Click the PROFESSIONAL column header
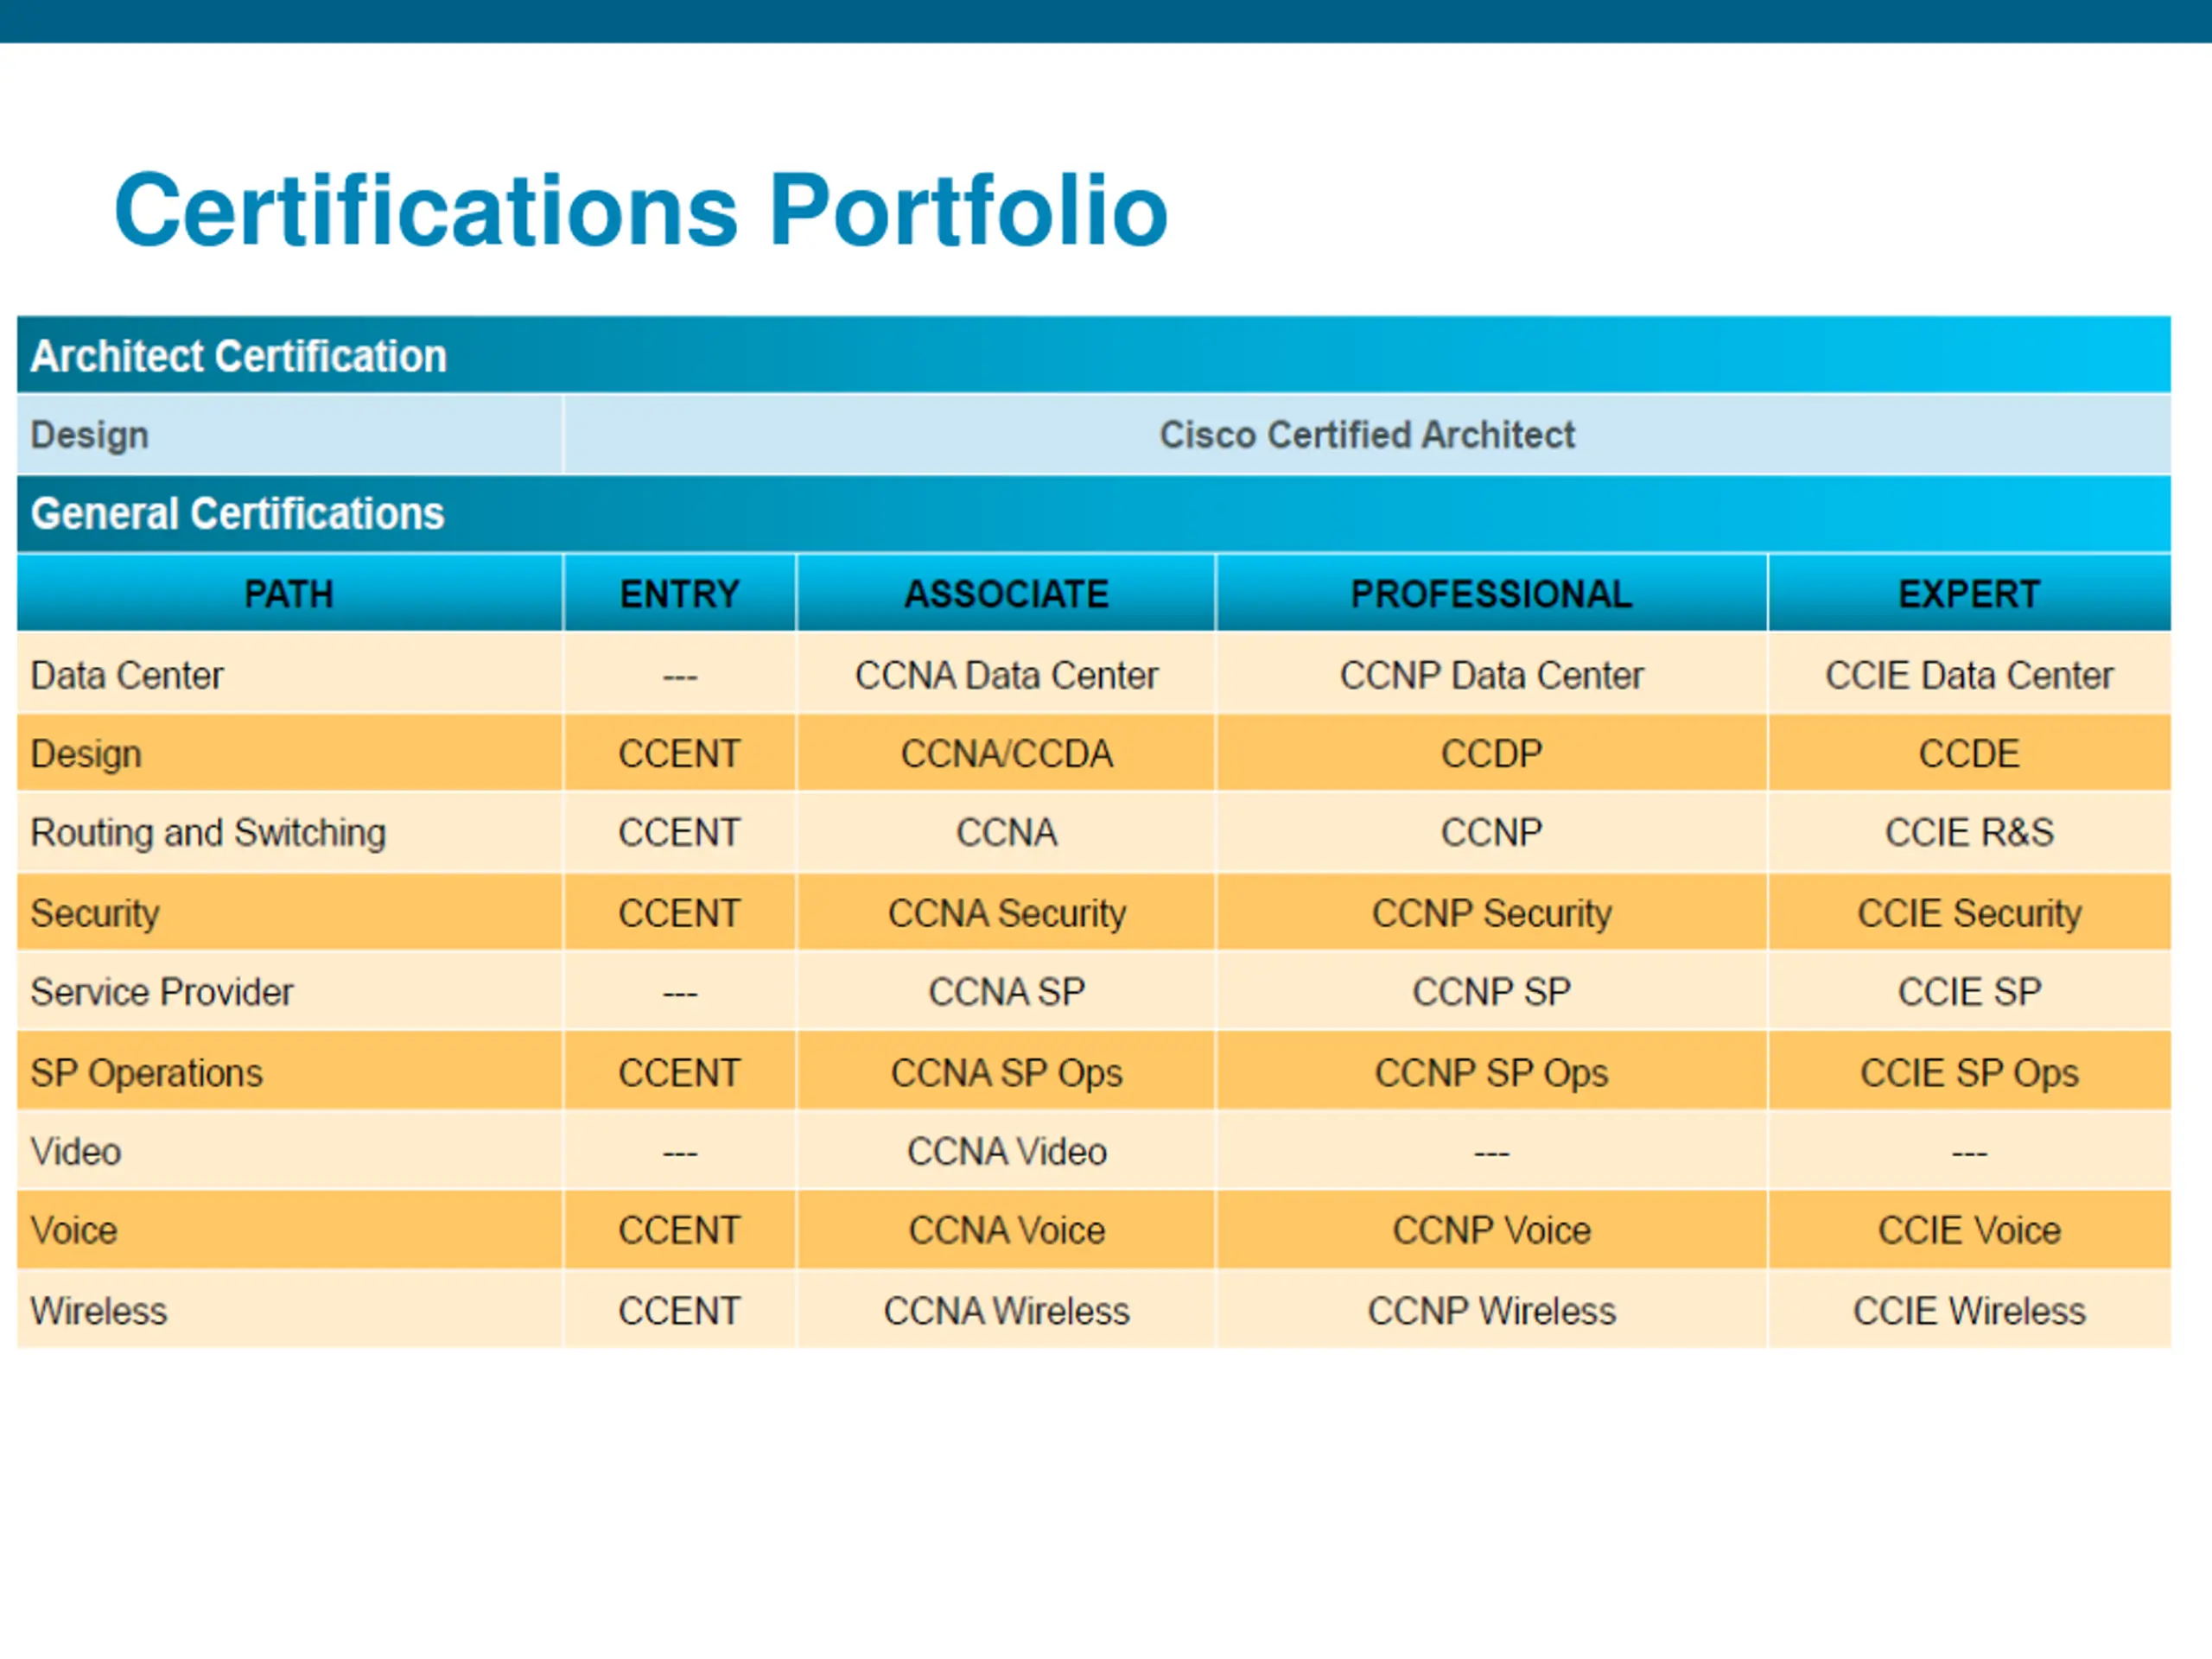 pos(1491,593)
